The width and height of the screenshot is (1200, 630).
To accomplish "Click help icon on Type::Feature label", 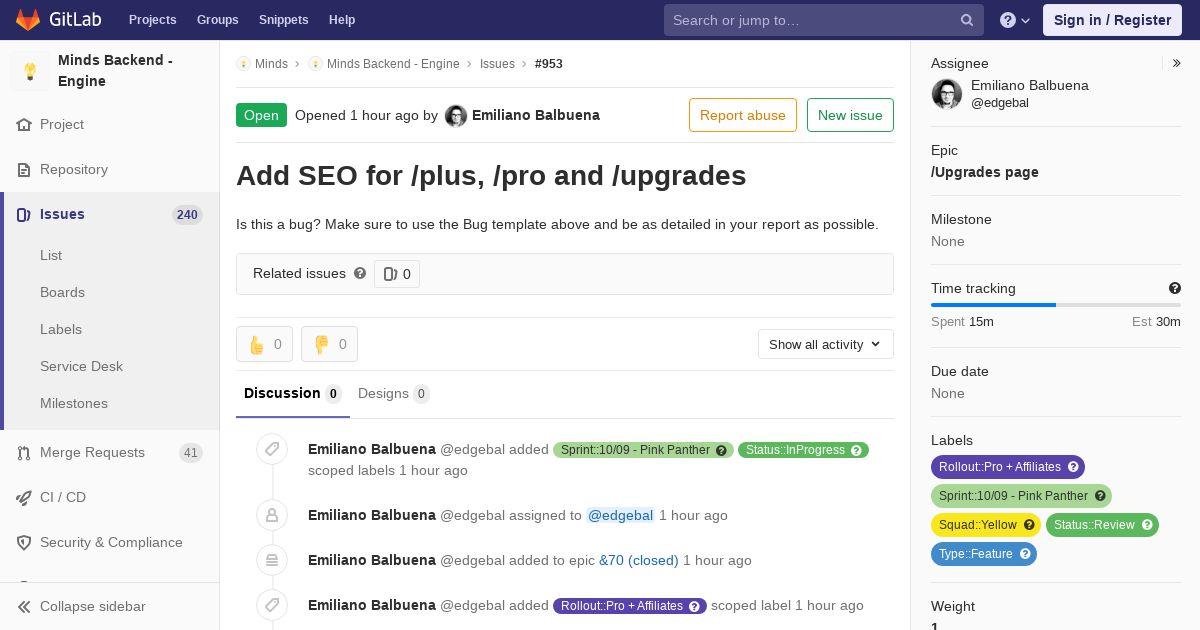I will click(1025, 554).
